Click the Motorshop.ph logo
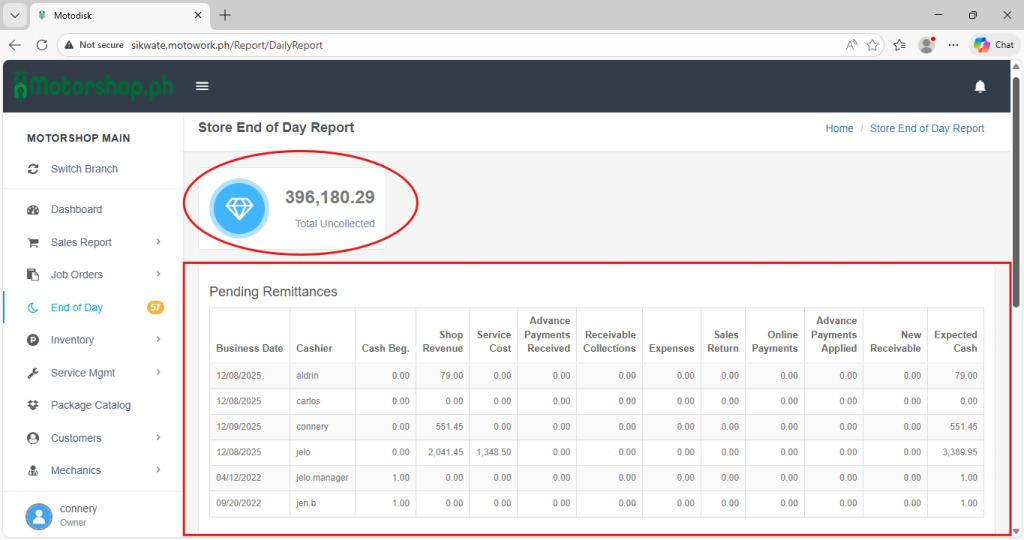The width and height of the screenshot is (1024, 540). [x=93, y=86]
